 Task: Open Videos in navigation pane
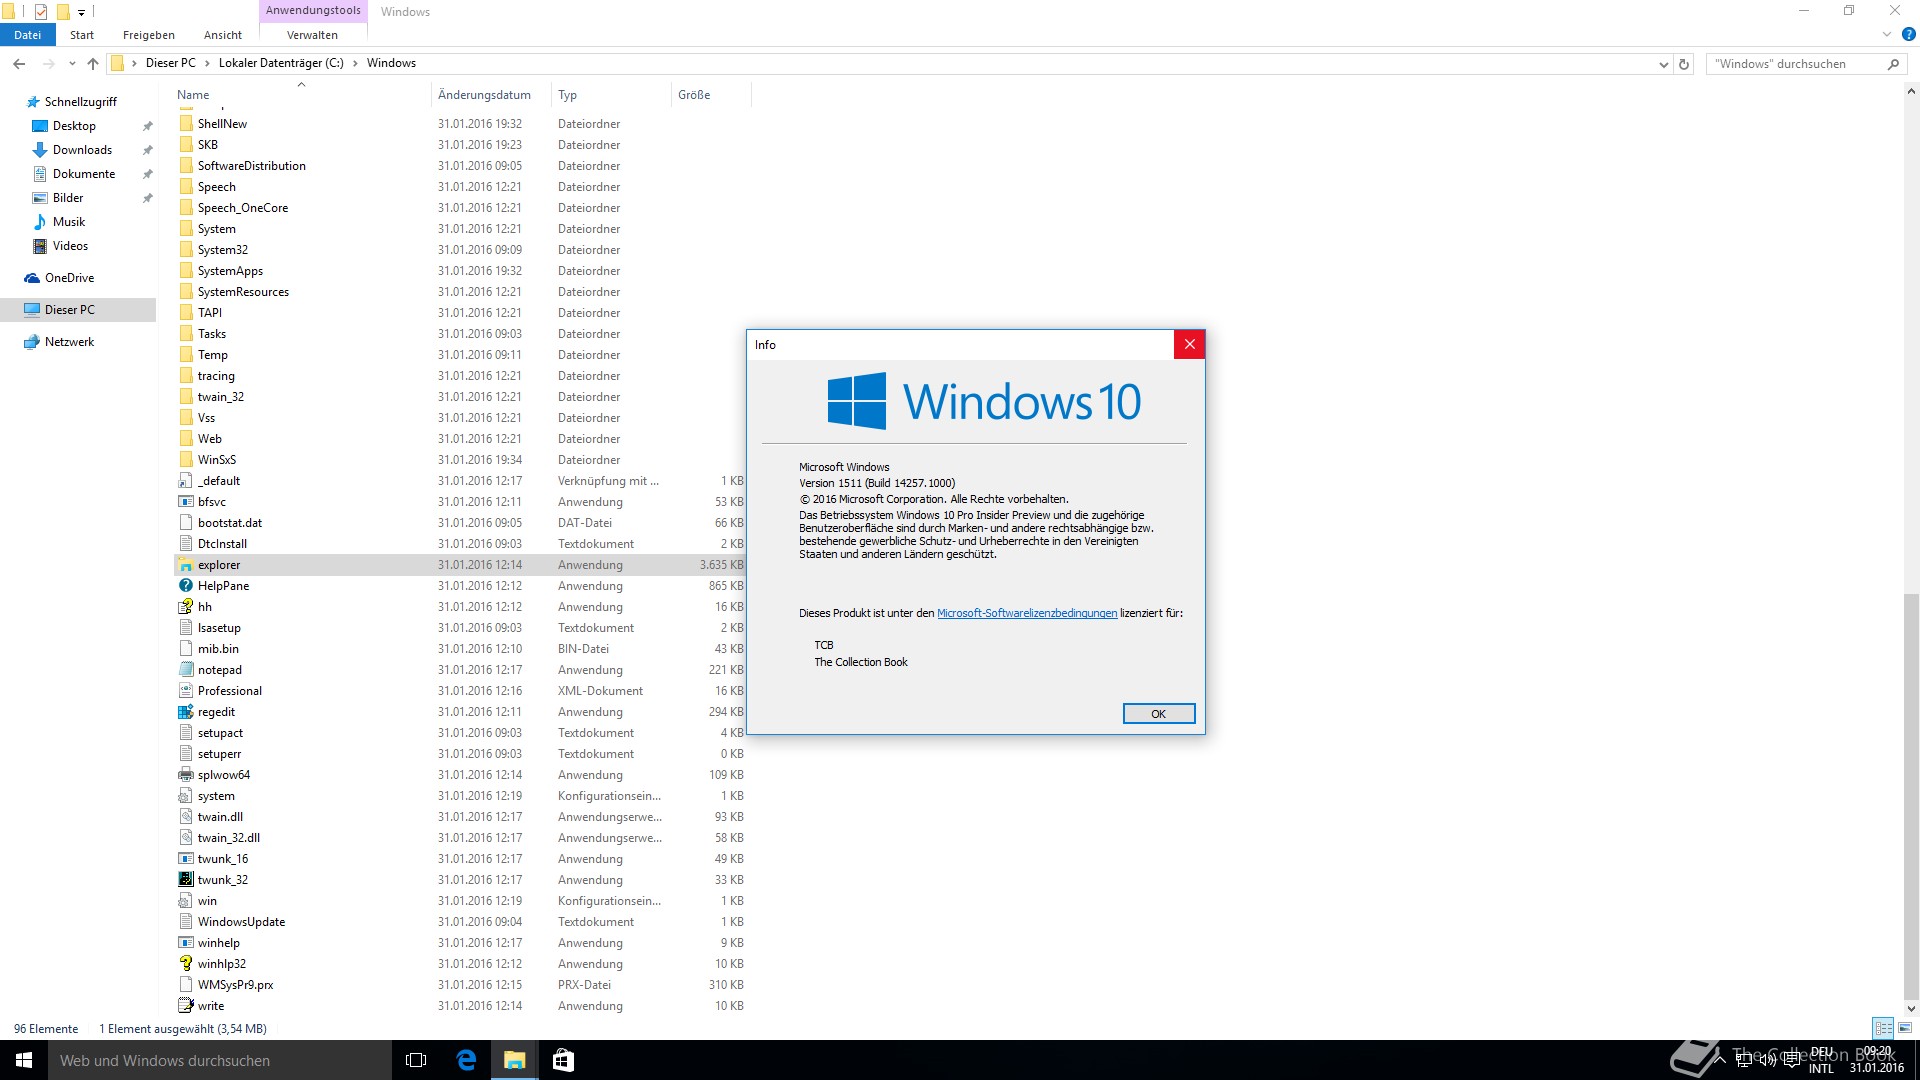click(x=70, y=246)
